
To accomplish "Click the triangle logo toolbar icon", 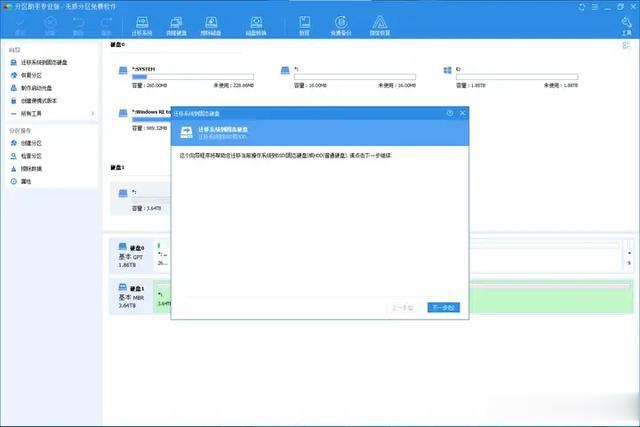I will pos(380,26).
